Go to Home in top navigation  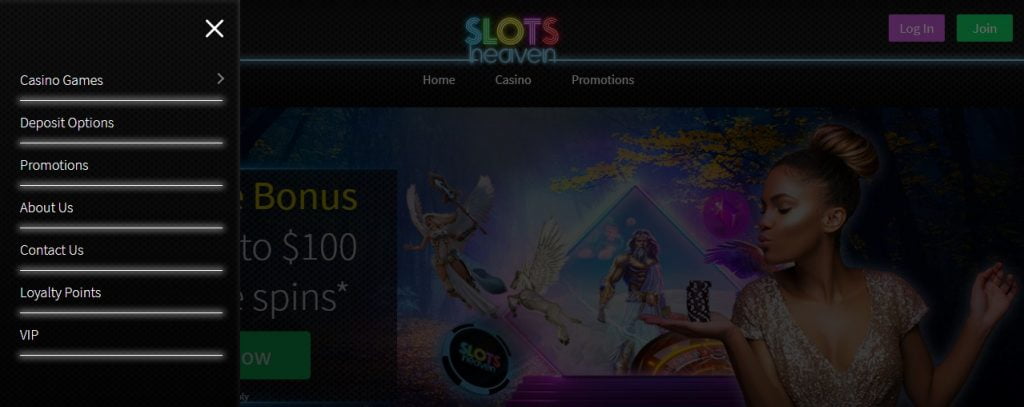coord(438,80)
